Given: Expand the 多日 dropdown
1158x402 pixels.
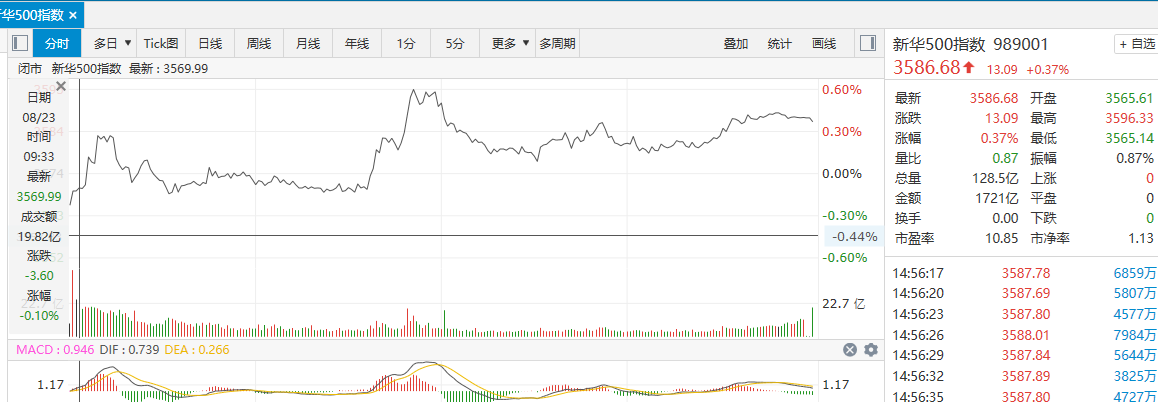Looking at the screenshot, I should [110, 43].
